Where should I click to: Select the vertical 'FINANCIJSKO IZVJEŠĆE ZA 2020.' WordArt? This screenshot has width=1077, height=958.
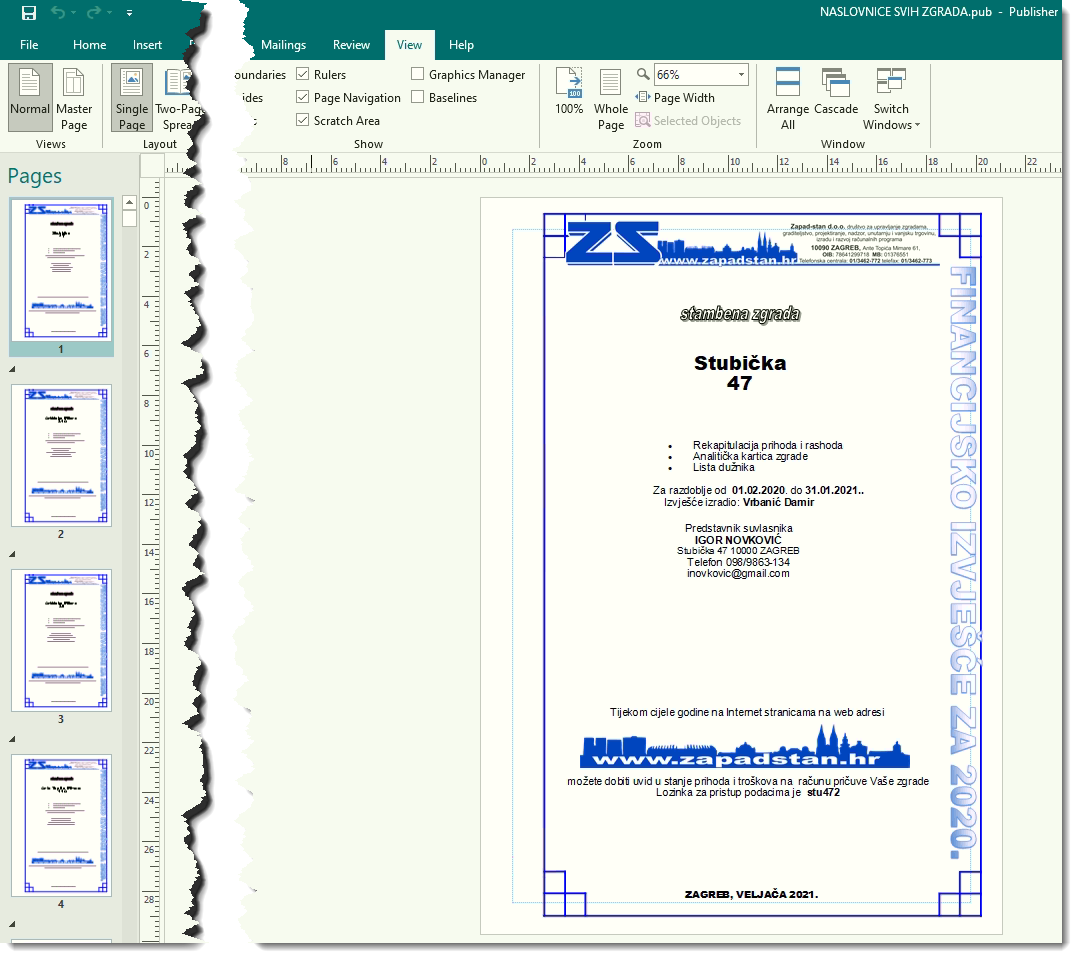[964, 562]
